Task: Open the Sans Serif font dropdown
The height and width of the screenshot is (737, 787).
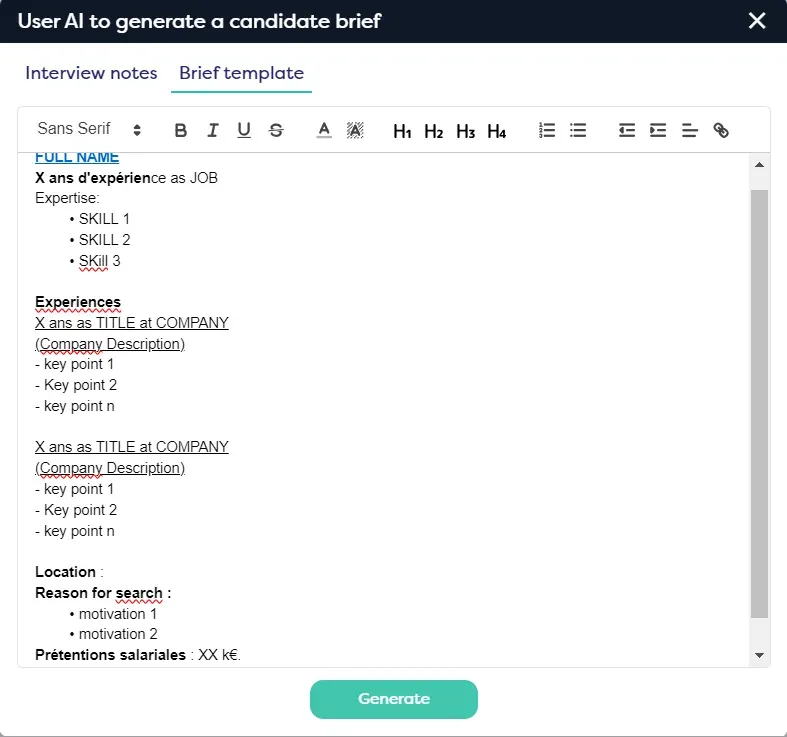Action: click(x=89, y=129)
